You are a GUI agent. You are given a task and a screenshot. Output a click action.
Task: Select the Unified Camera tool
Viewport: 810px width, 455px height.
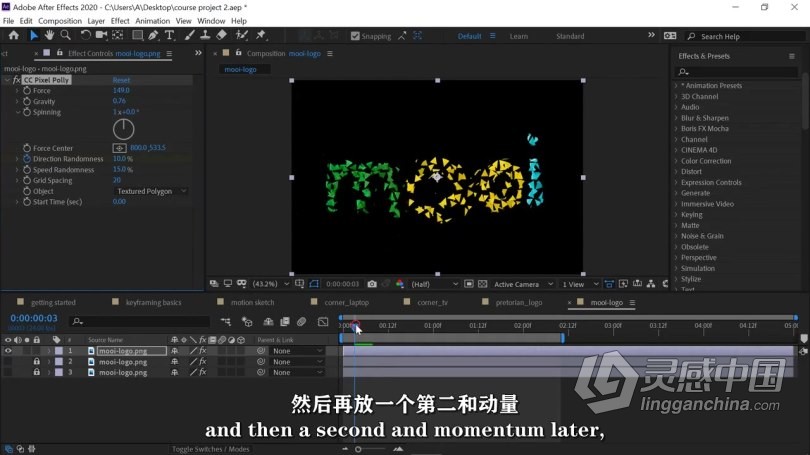coord(101,35)
